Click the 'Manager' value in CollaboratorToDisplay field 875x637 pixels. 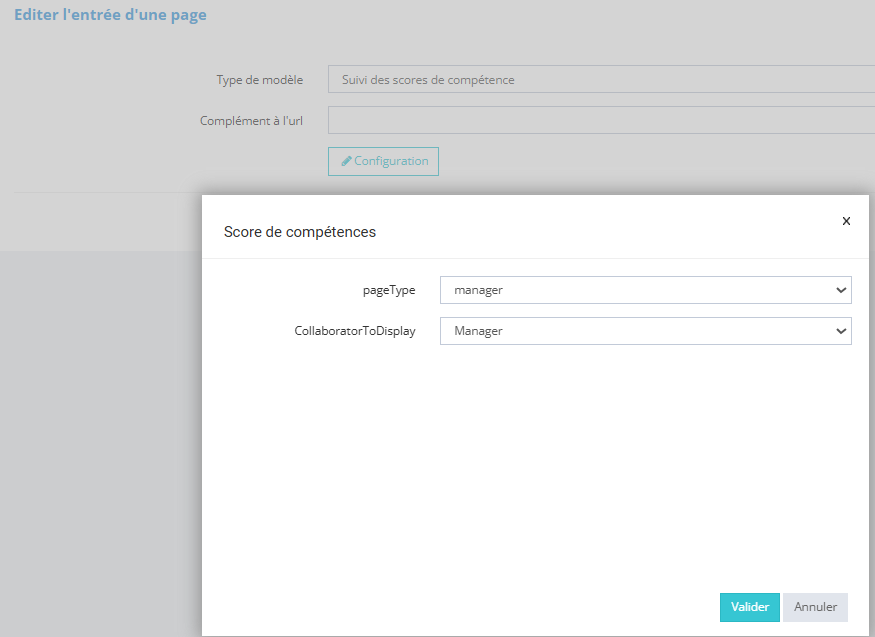click(x=478, y=331)
